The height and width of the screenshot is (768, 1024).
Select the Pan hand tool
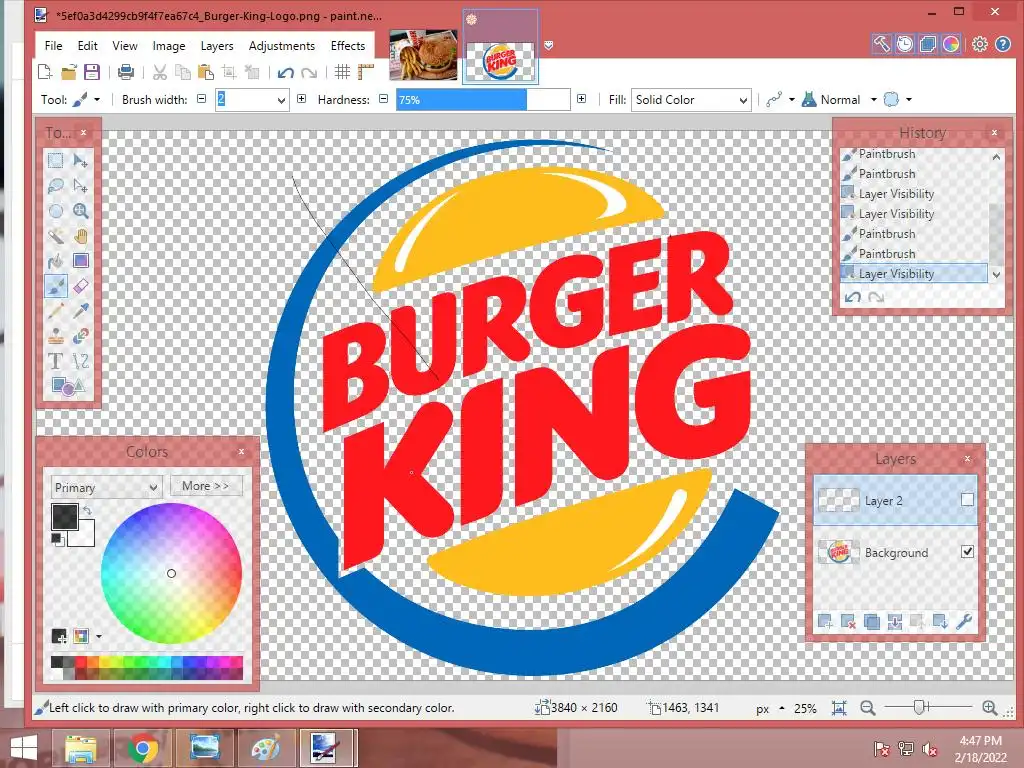tap(80, 236)
